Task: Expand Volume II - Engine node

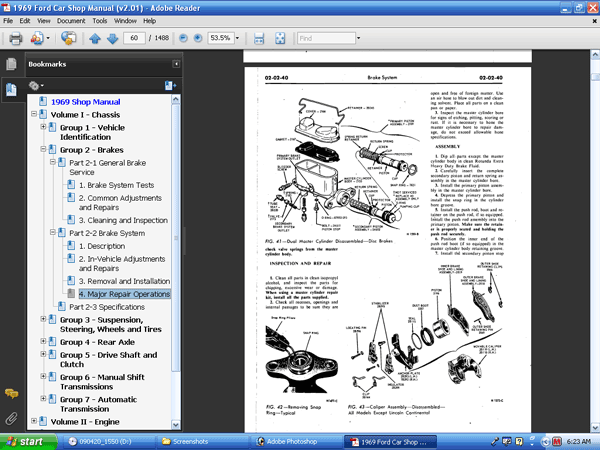Action: 34,421
